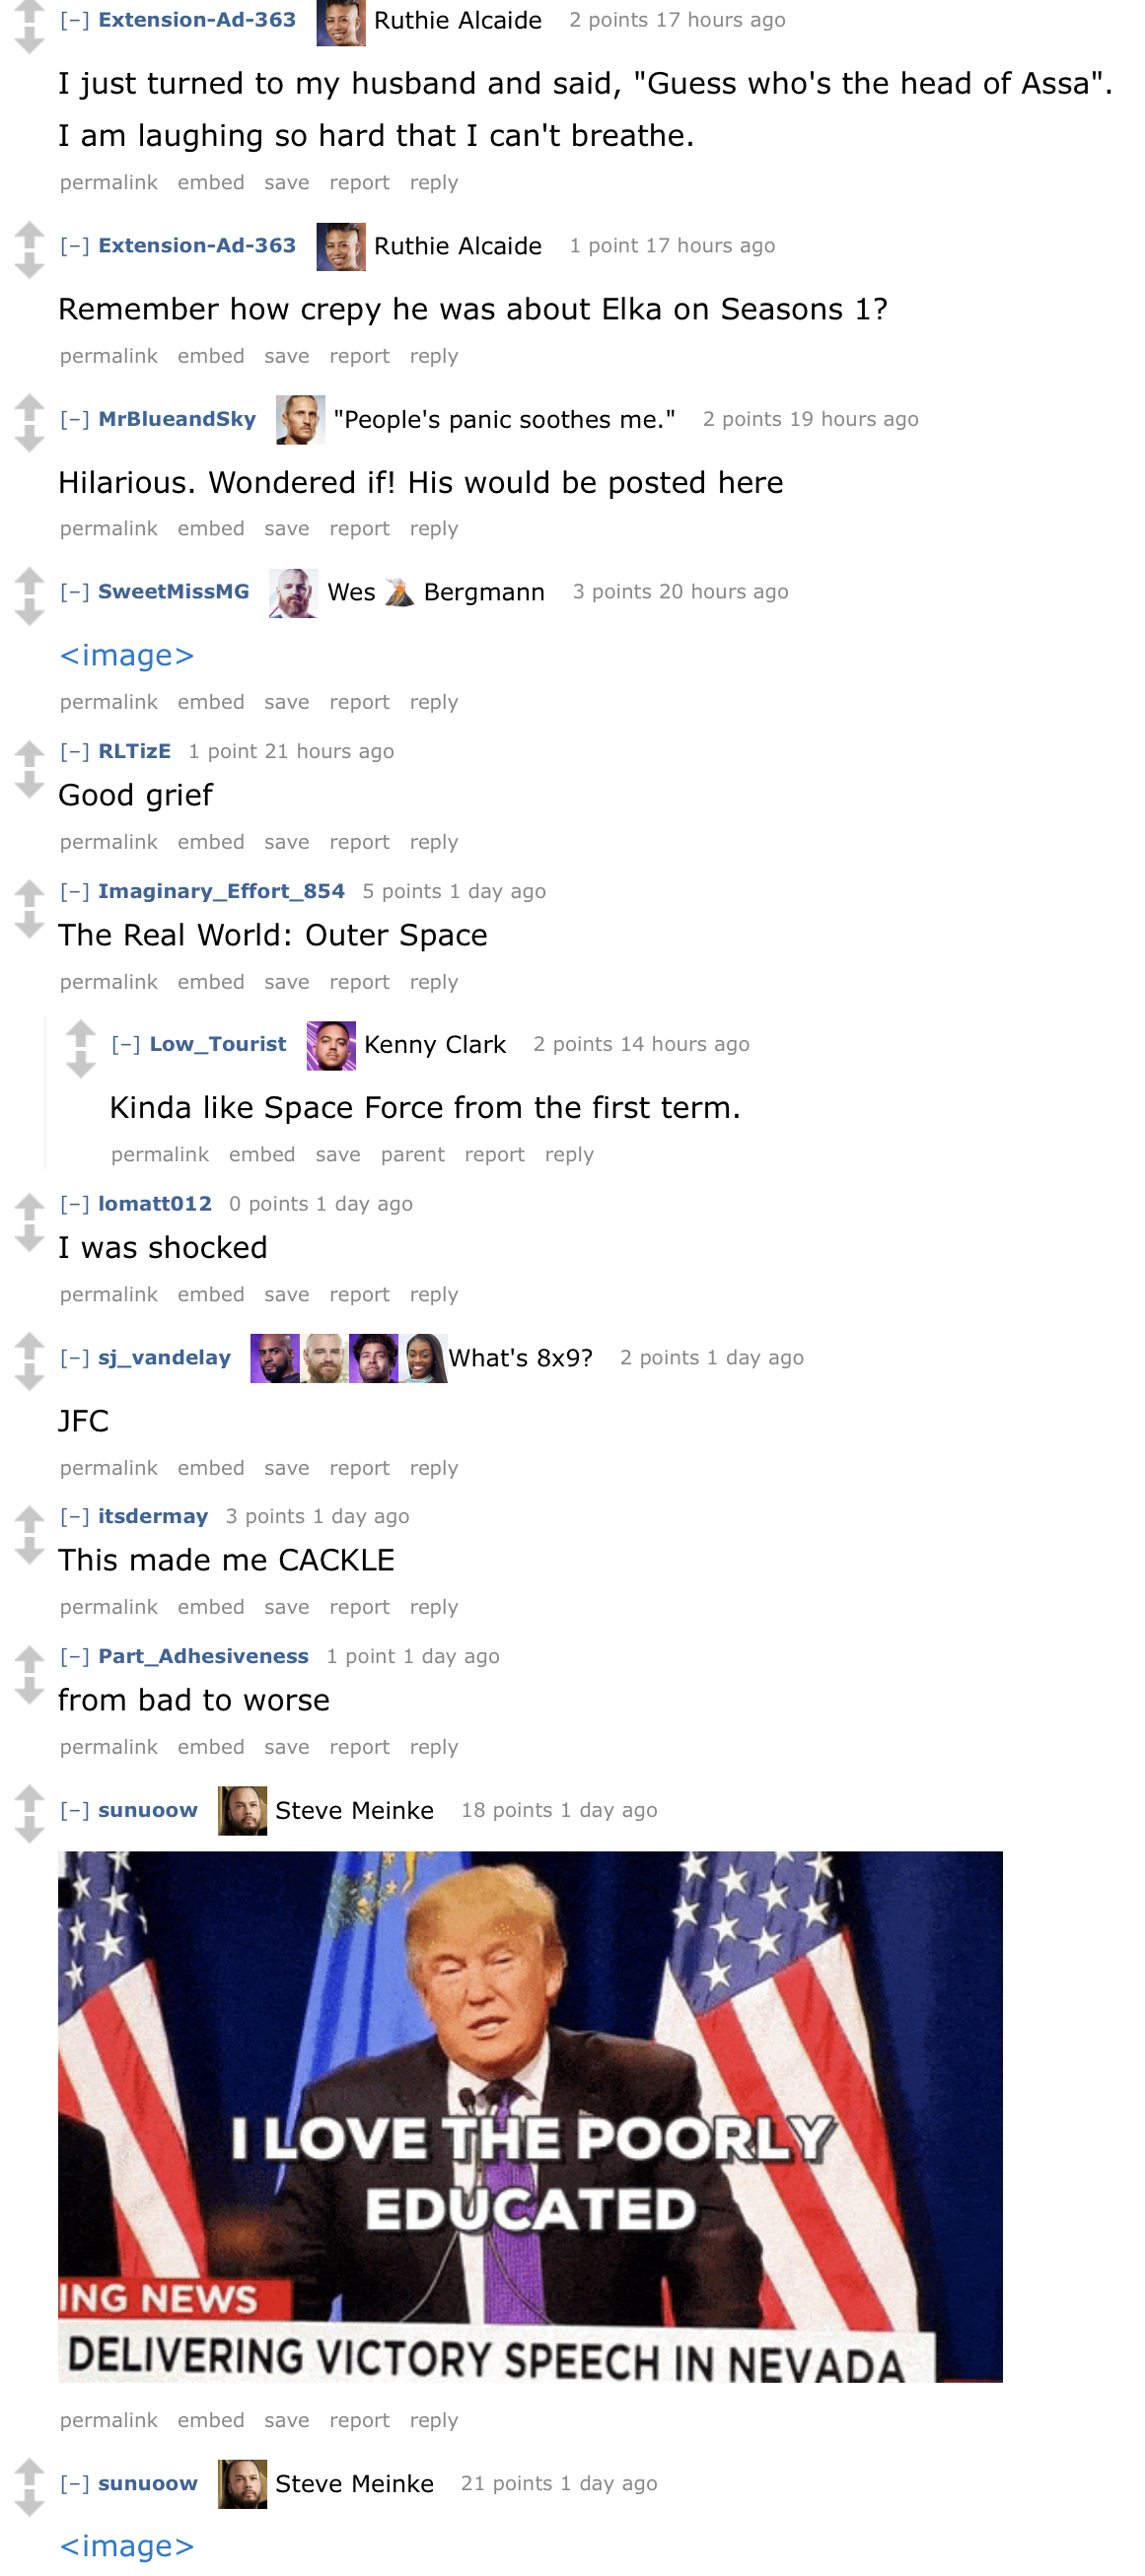Downvote lomatt012's shocked comment
1145x2576 pixels.
coord(29,1240)
